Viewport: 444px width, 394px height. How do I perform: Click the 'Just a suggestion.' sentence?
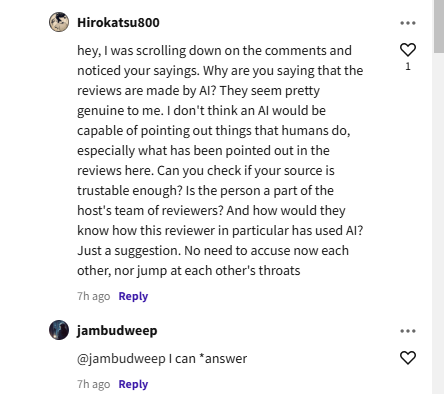pos(129,251)
